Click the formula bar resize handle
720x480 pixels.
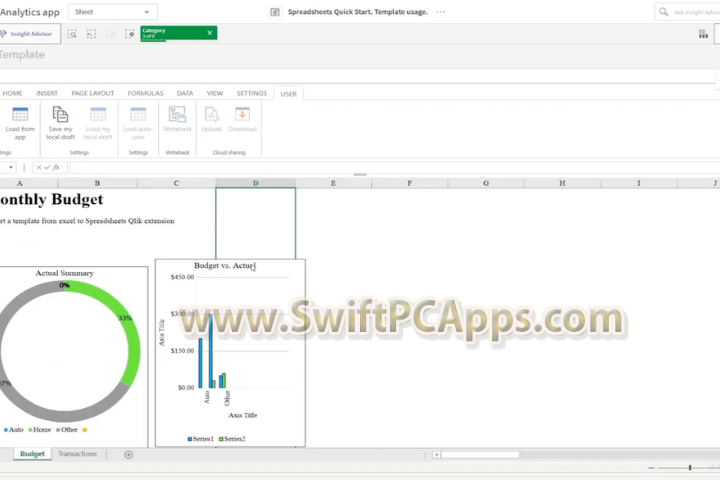pyautogui.click(x=360, y=175)
